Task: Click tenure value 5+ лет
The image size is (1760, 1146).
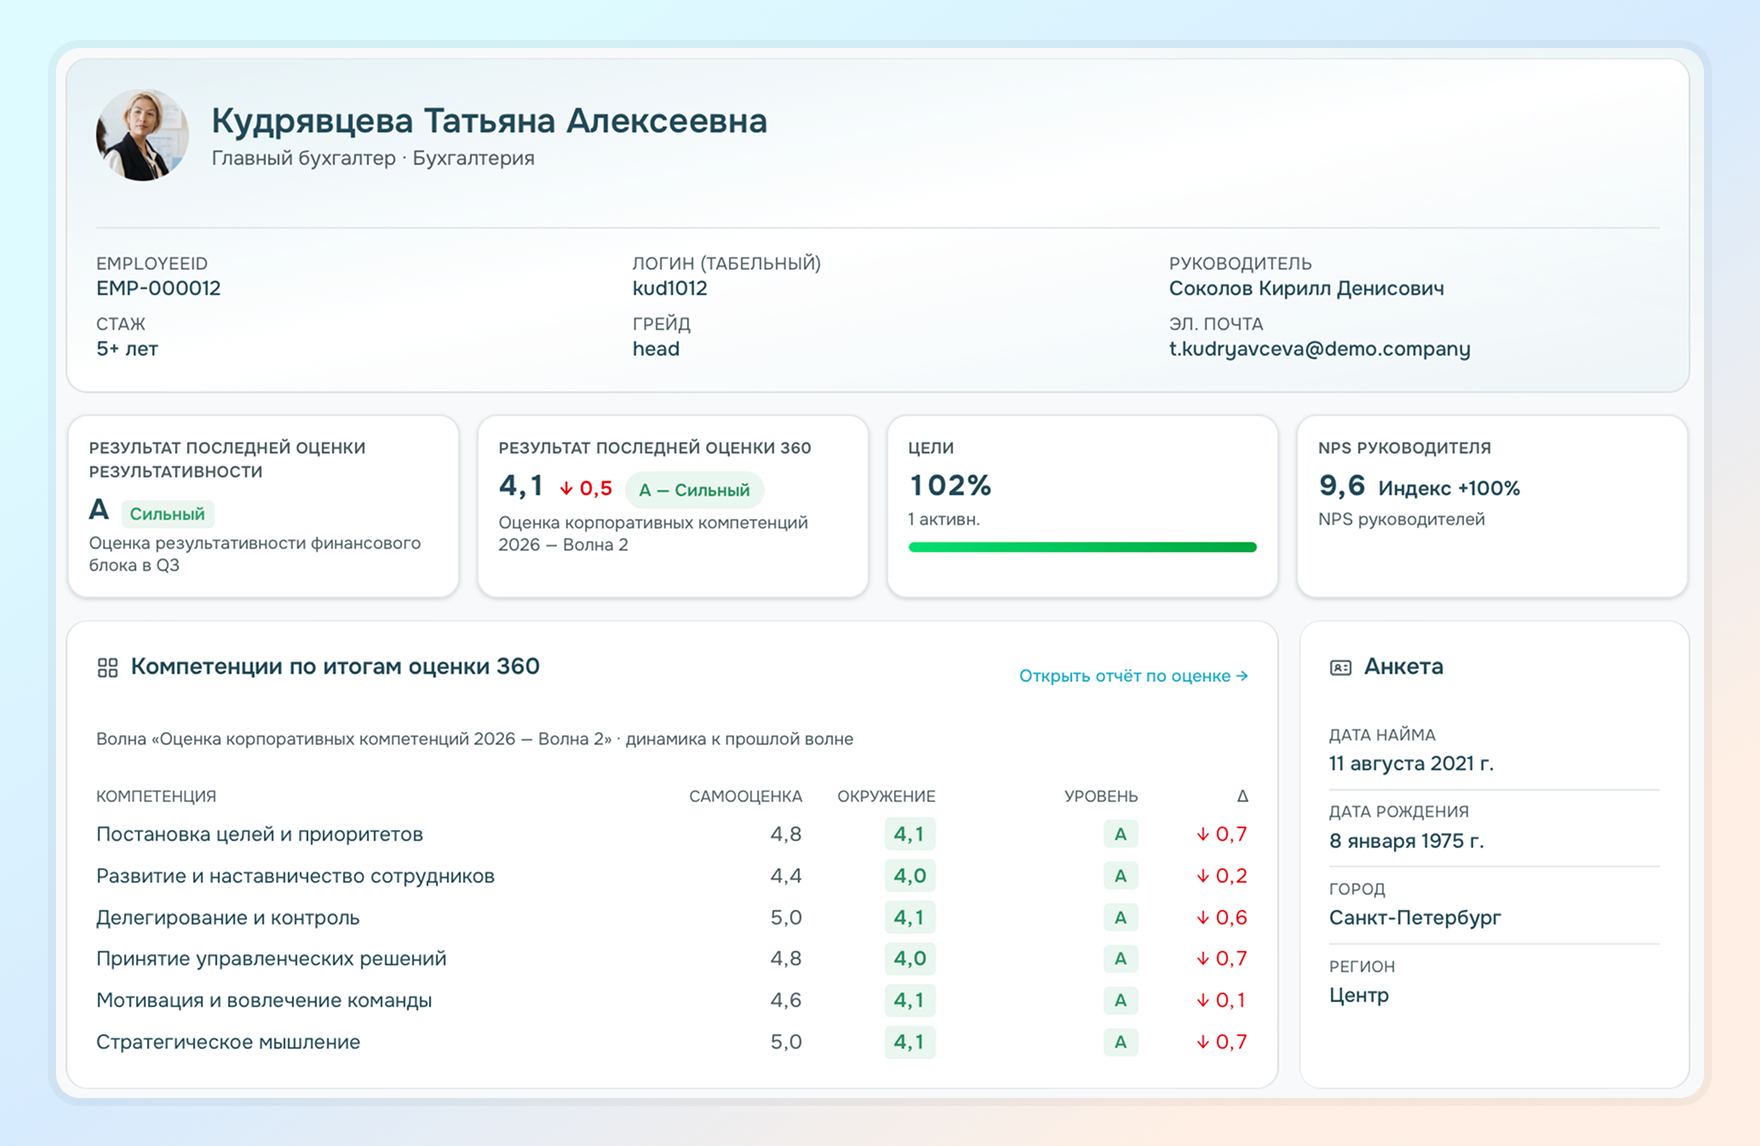Action: (x=127, y=349)
